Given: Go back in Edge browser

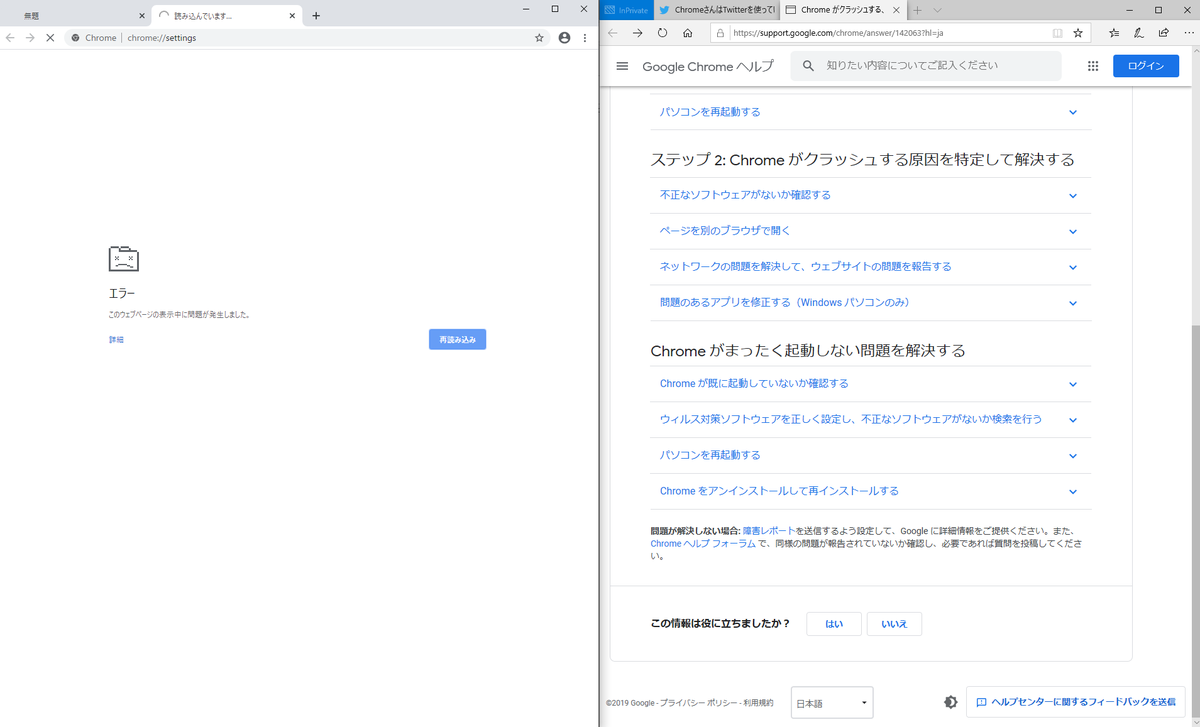Looking at the screenshot, I should [614, 32].
